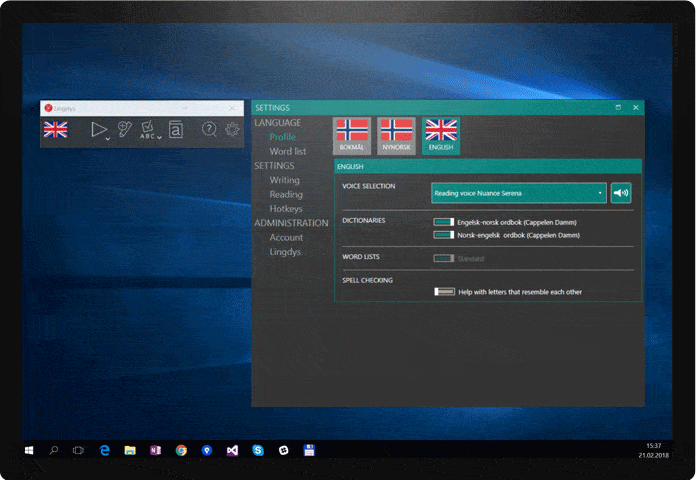
Task: Open the Reading voice Nuance Serena dropdown
Action: tap(518, 193)
